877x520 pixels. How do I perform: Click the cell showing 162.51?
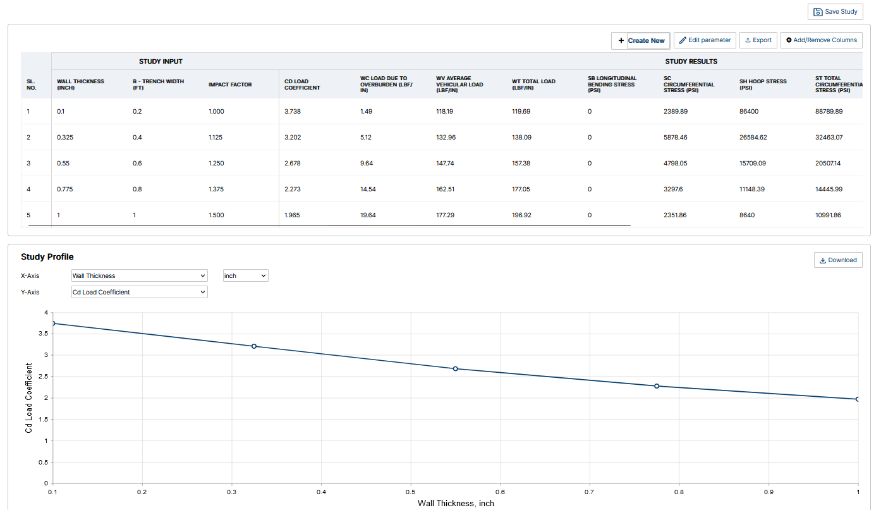point(445,189)
